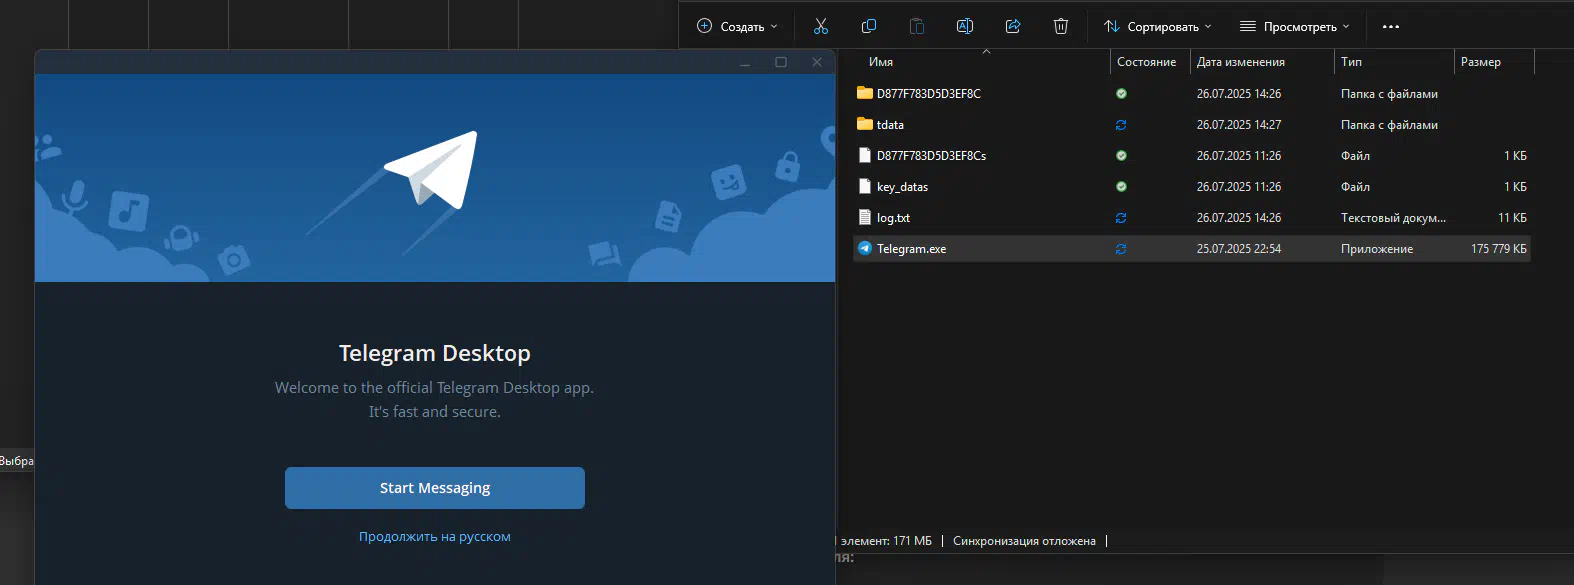The image size is (1574, 585).
Task: Click the 25.07.2025 22:54 date of Telegram.exe
Action: [x=1239, y=249]
